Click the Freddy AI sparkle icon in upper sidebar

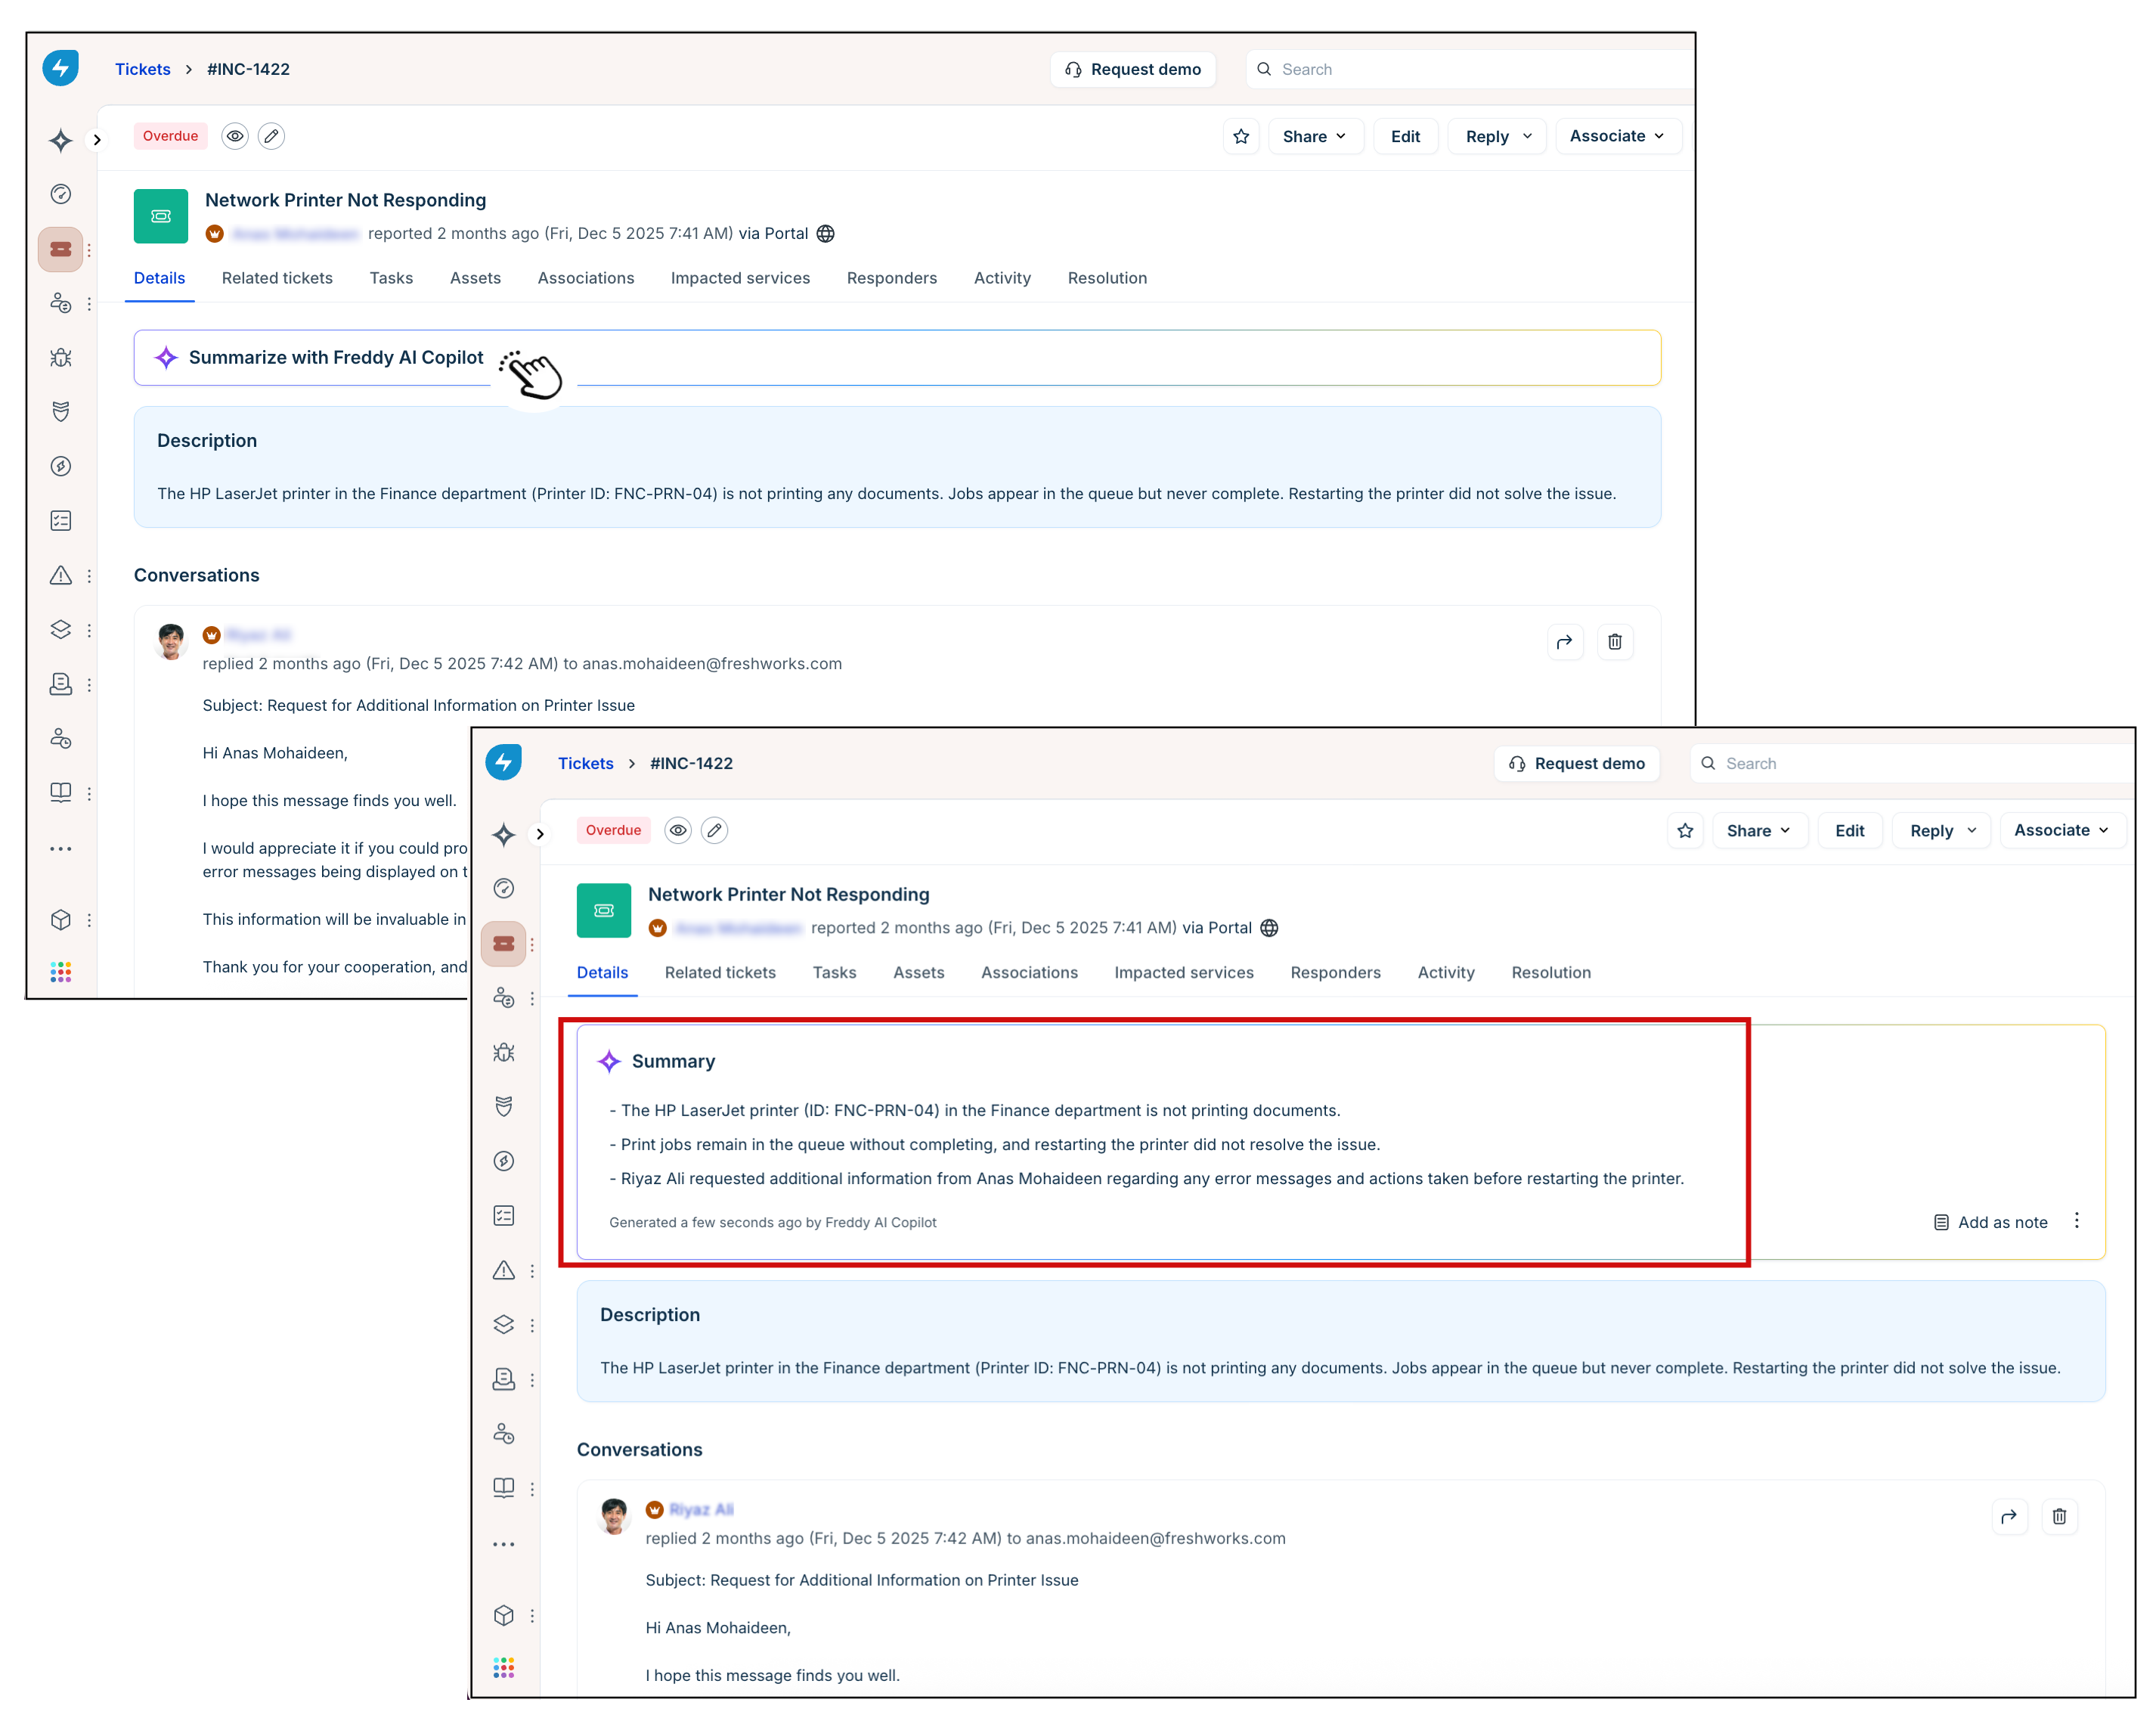pos(61,140)
